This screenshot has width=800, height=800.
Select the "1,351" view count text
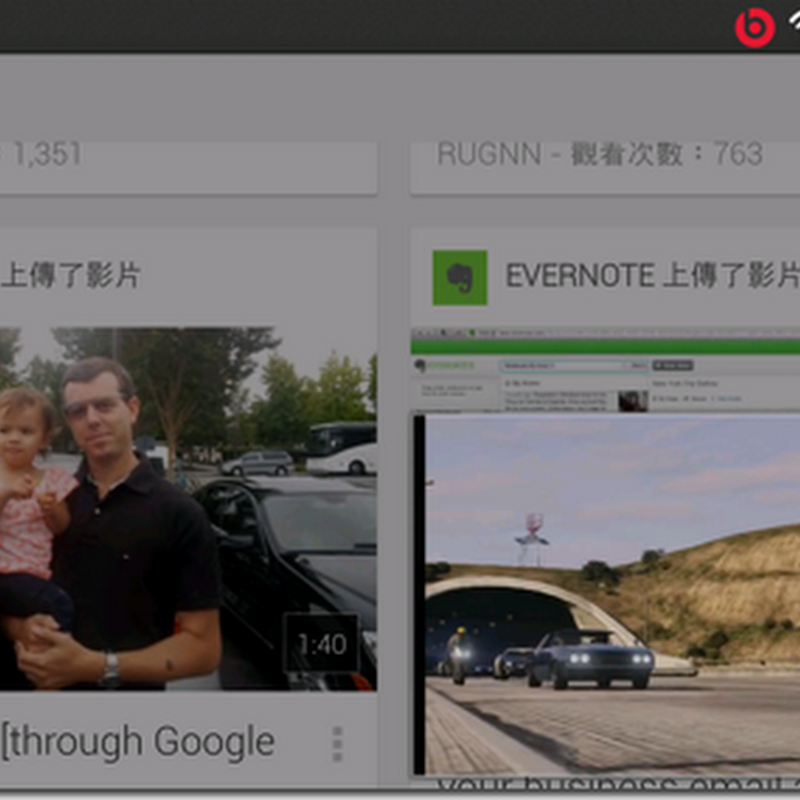point(46,154)
